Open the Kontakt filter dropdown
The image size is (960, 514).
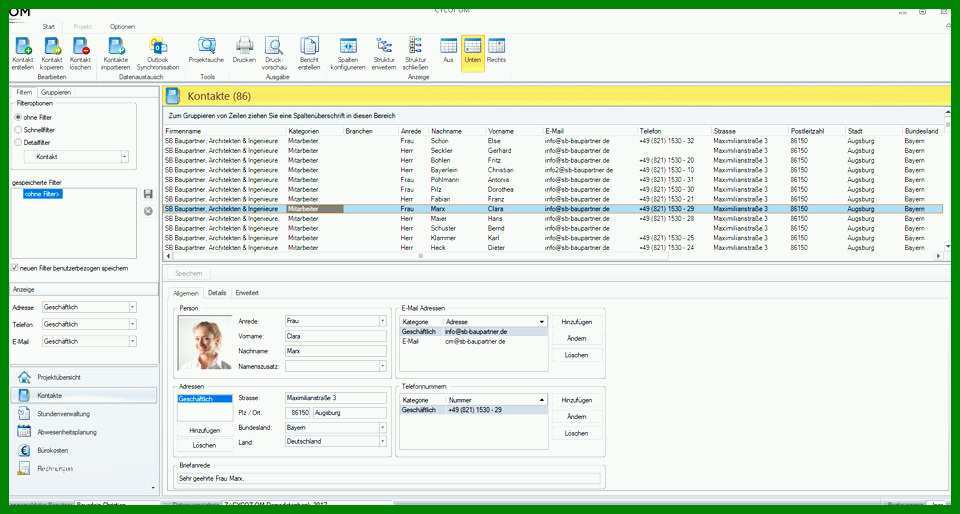tap(125, 157)
